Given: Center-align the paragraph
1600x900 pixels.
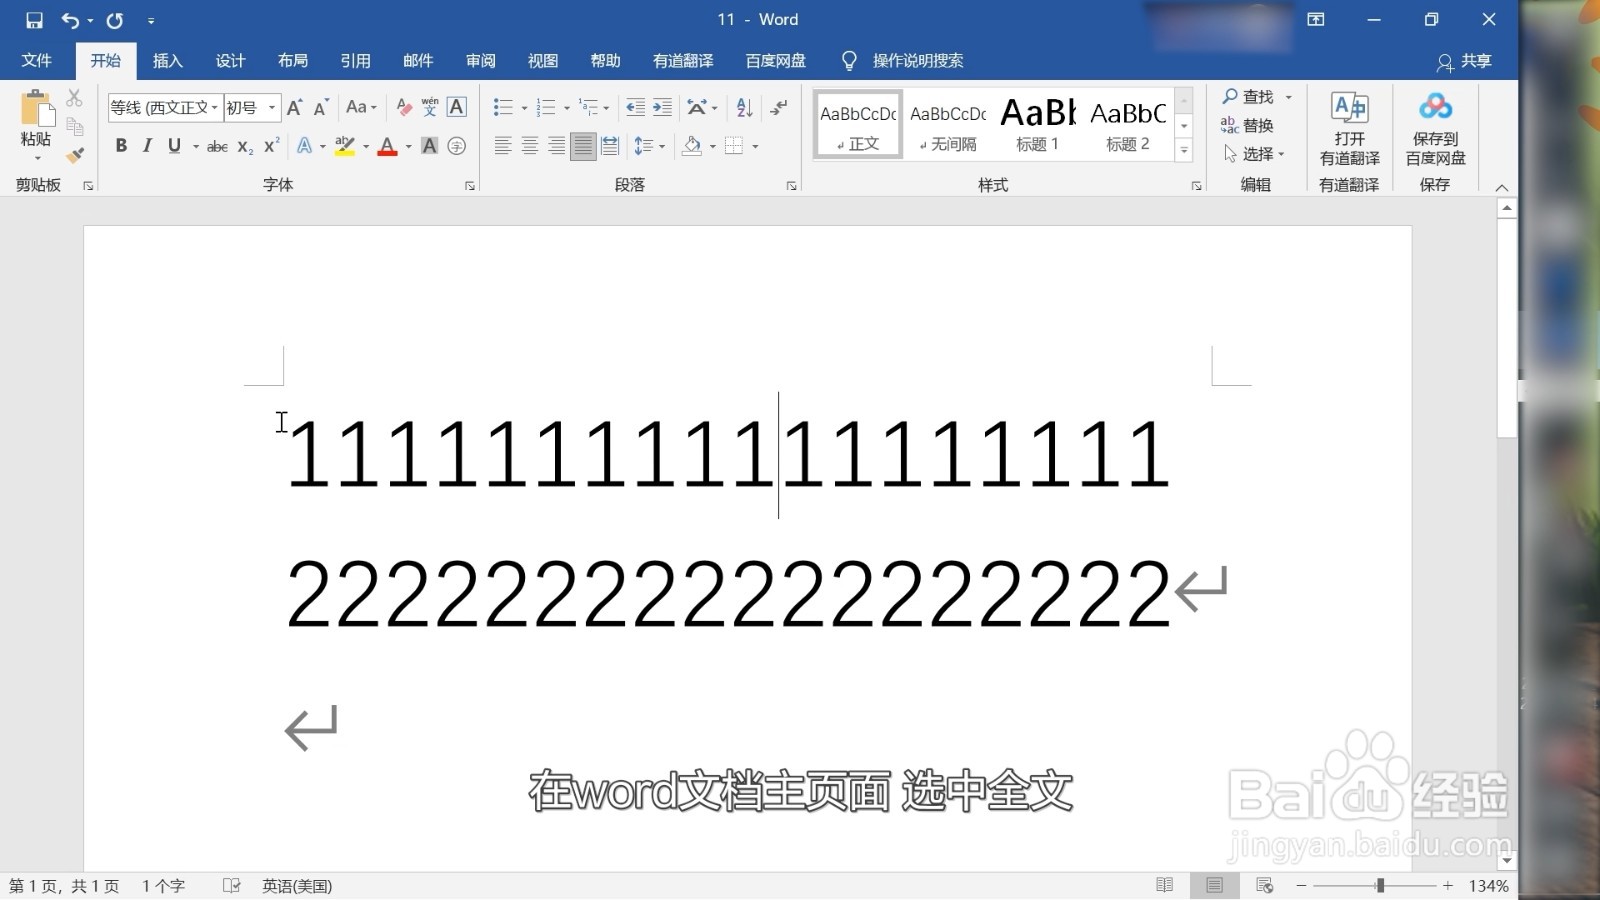Looking at the screenshot, I should [530, 146].
